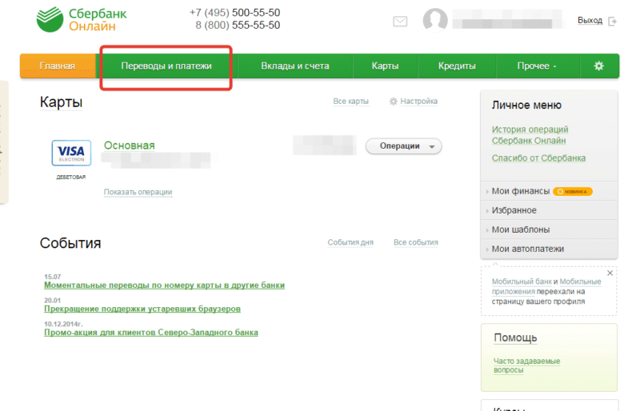Open События дня link
The image size is (640, 411).
(351, 242)
